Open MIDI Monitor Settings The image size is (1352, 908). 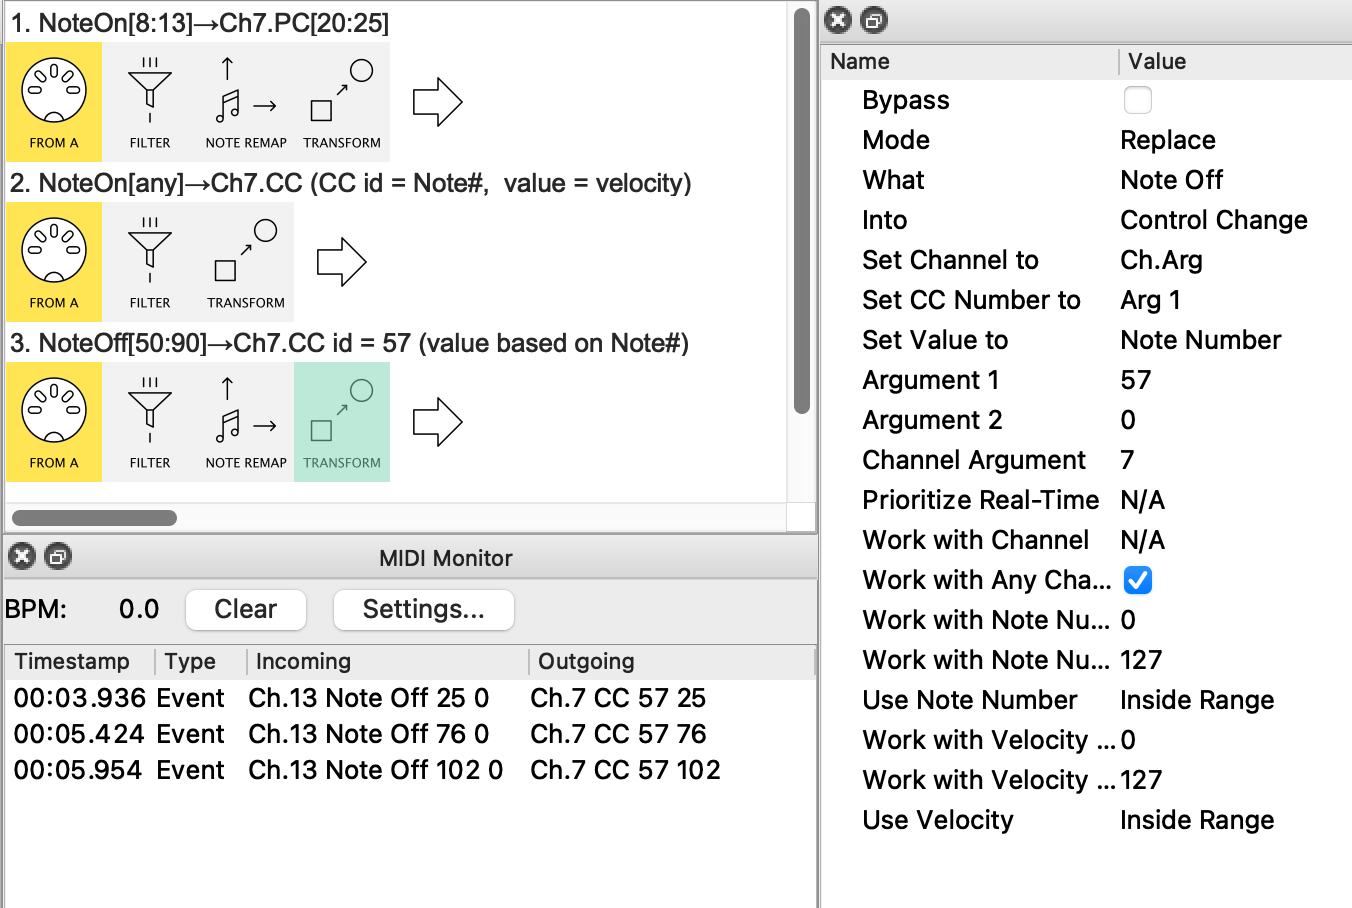pos(423,609)
